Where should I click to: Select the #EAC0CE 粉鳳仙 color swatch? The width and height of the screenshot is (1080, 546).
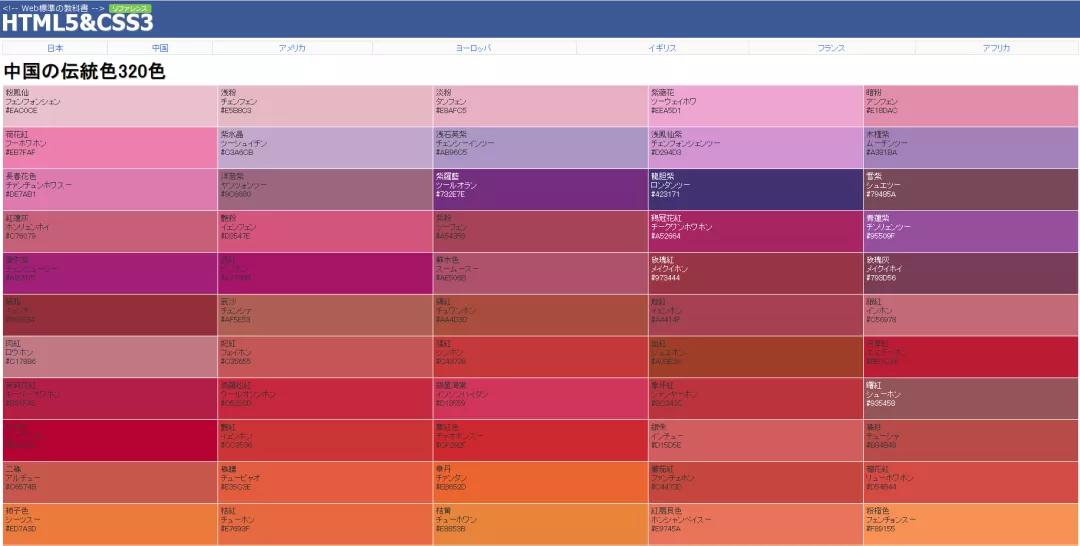[x=110, y=106]
